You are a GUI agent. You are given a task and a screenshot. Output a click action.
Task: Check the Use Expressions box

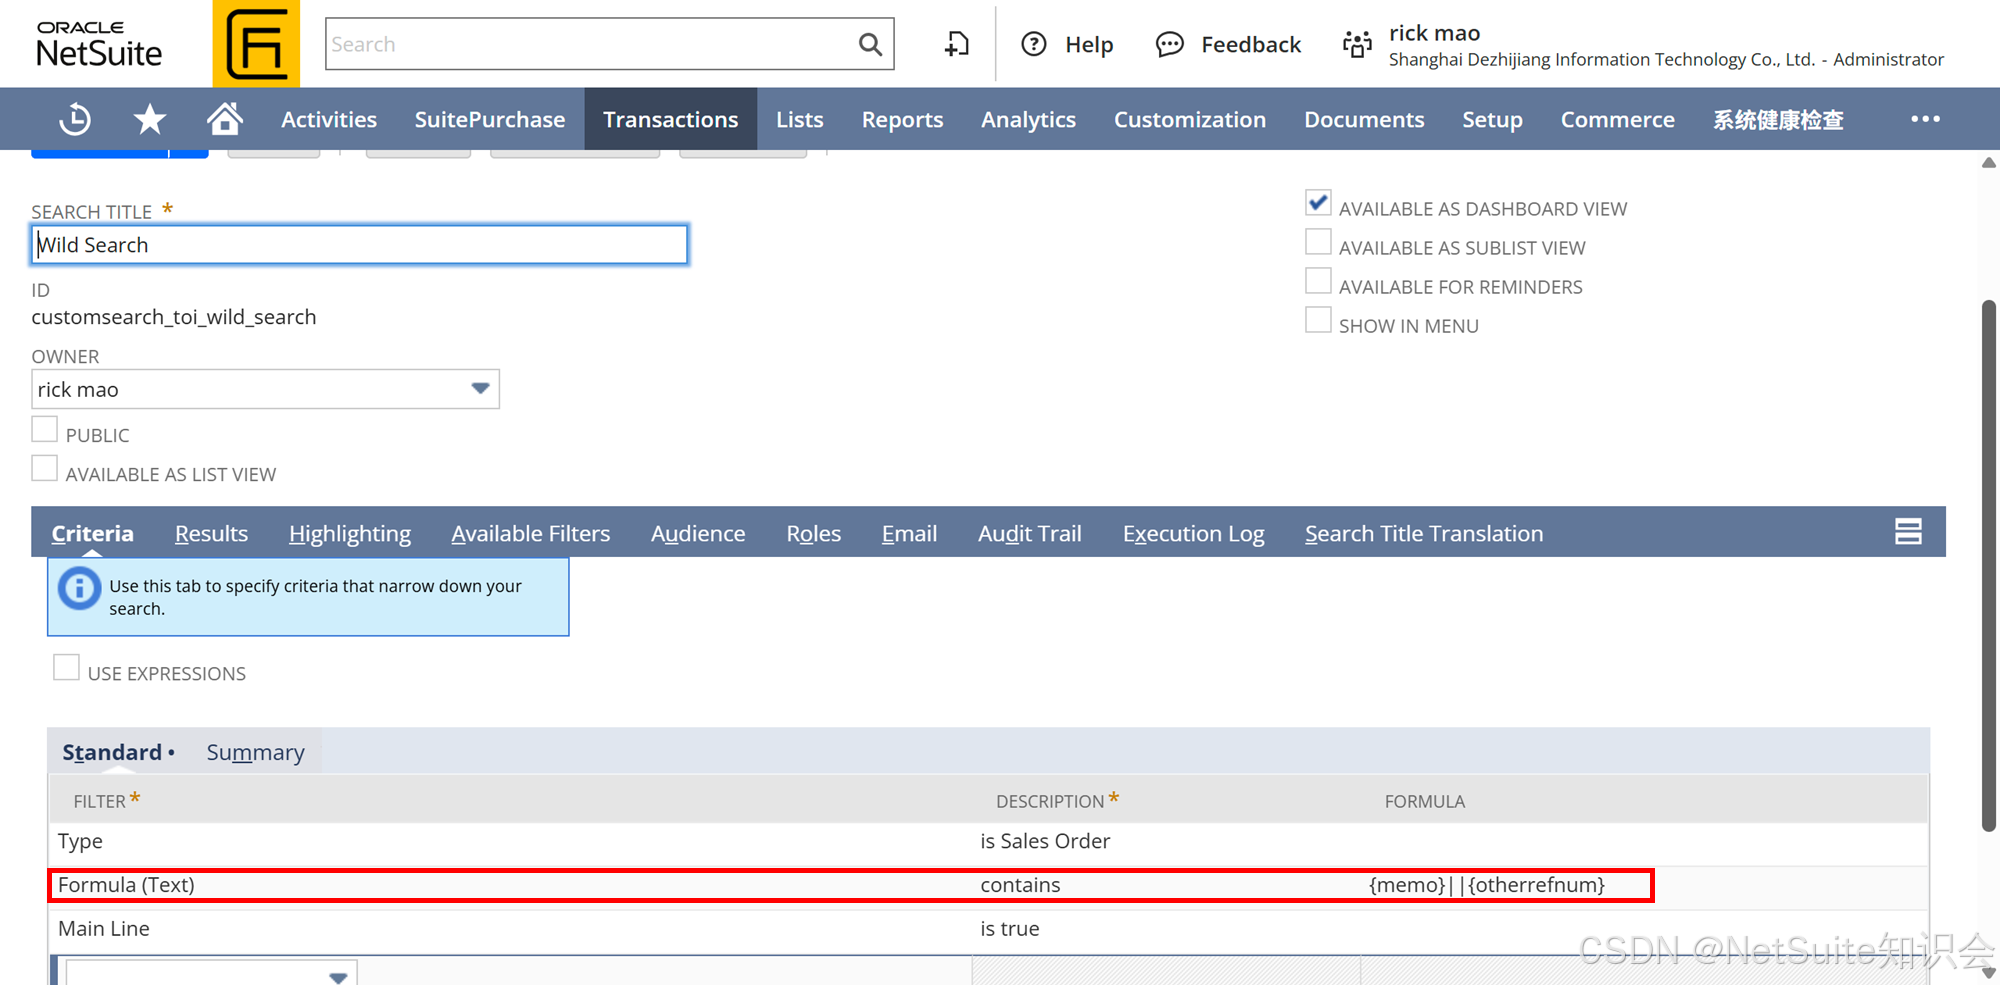point(66,667)
